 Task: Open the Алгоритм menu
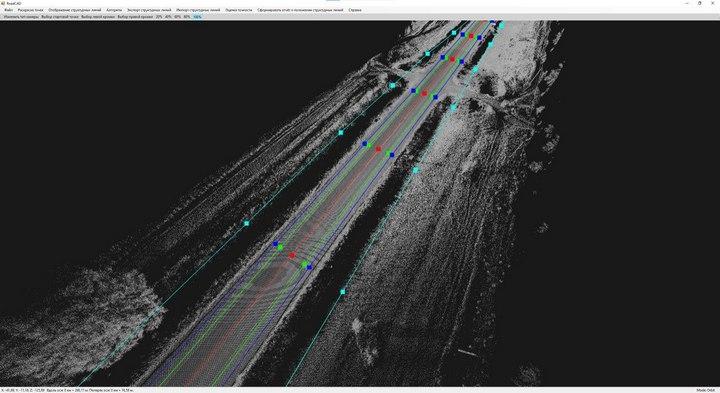tap(114, 10)
